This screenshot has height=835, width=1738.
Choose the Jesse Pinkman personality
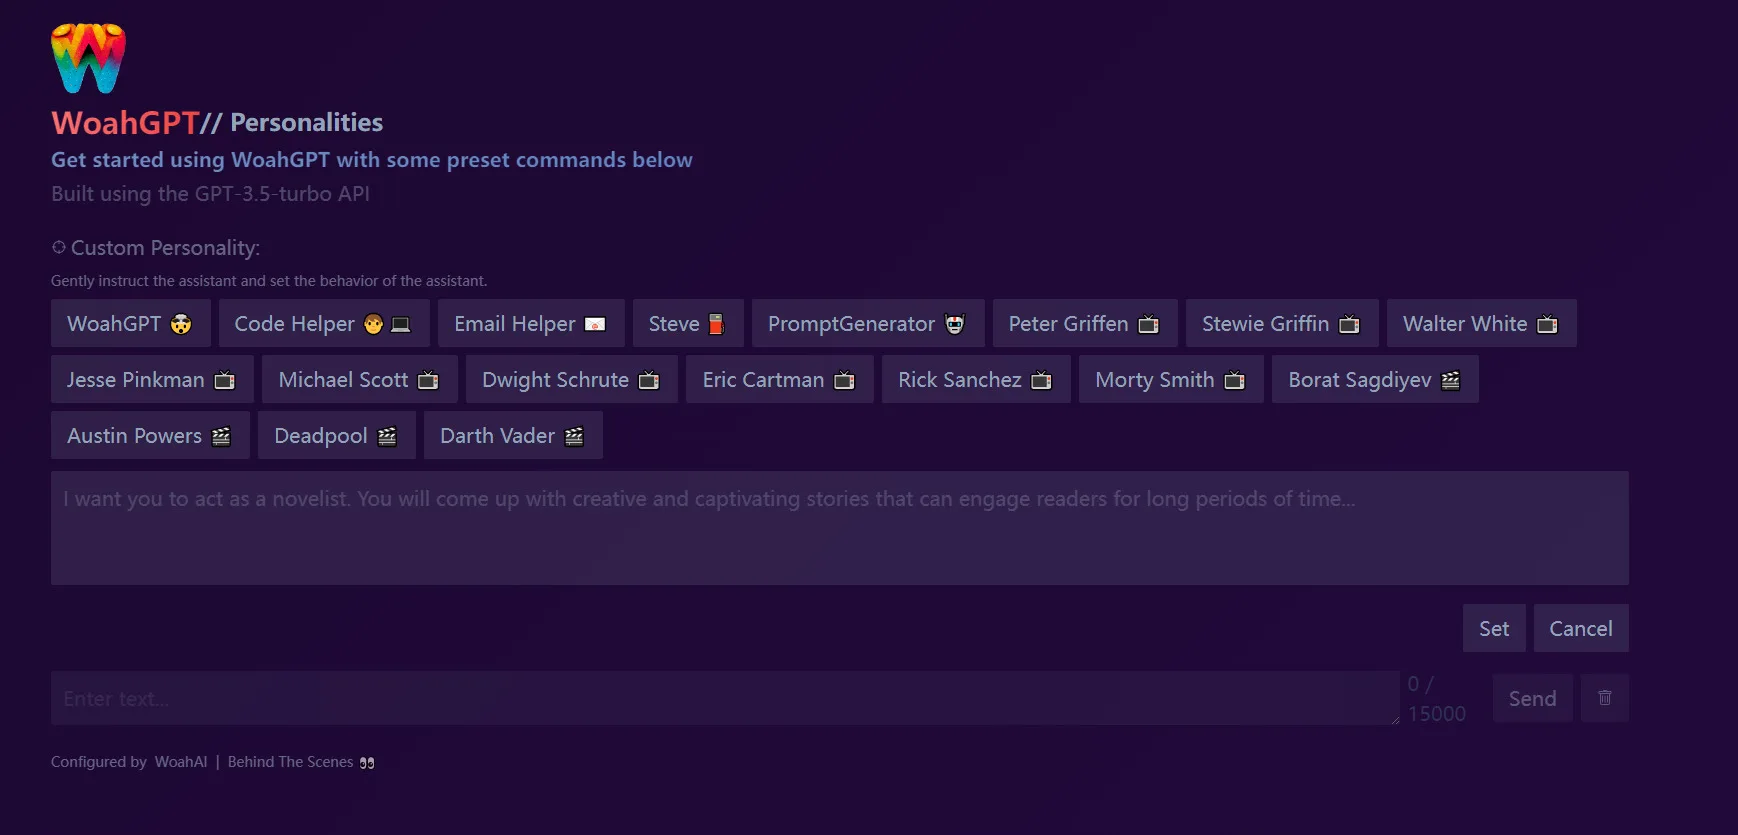152,379
